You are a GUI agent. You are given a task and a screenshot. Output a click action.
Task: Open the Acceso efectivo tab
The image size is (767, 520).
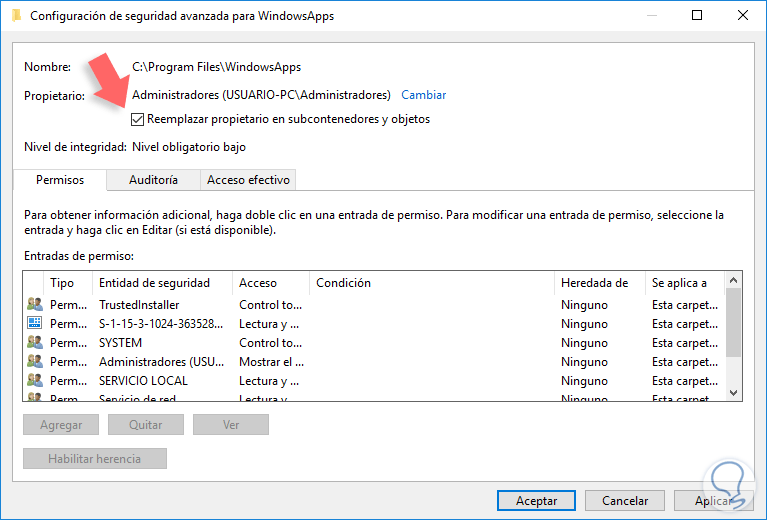click(x=248, y=180)
